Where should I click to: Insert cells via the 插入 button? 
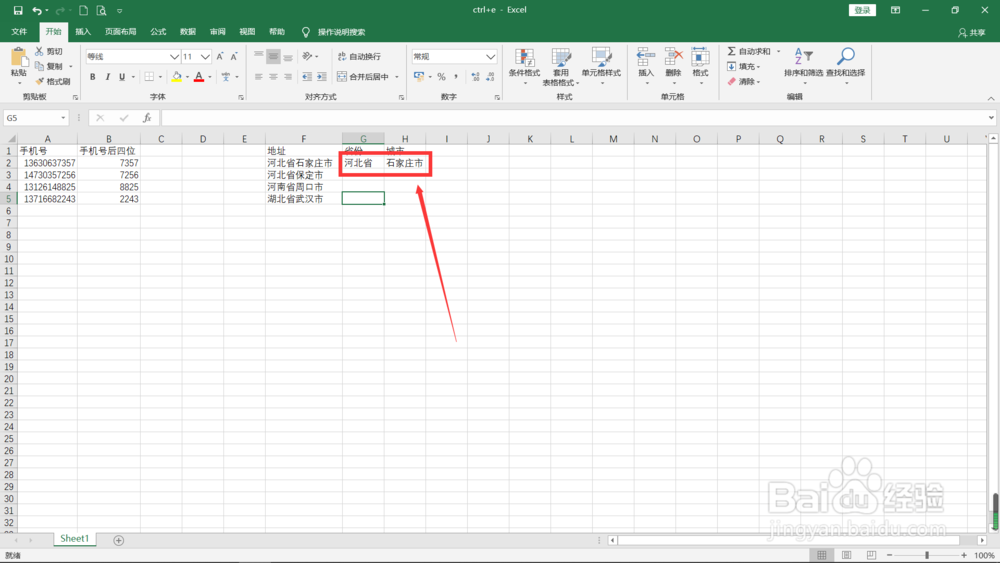coord(646,66)
